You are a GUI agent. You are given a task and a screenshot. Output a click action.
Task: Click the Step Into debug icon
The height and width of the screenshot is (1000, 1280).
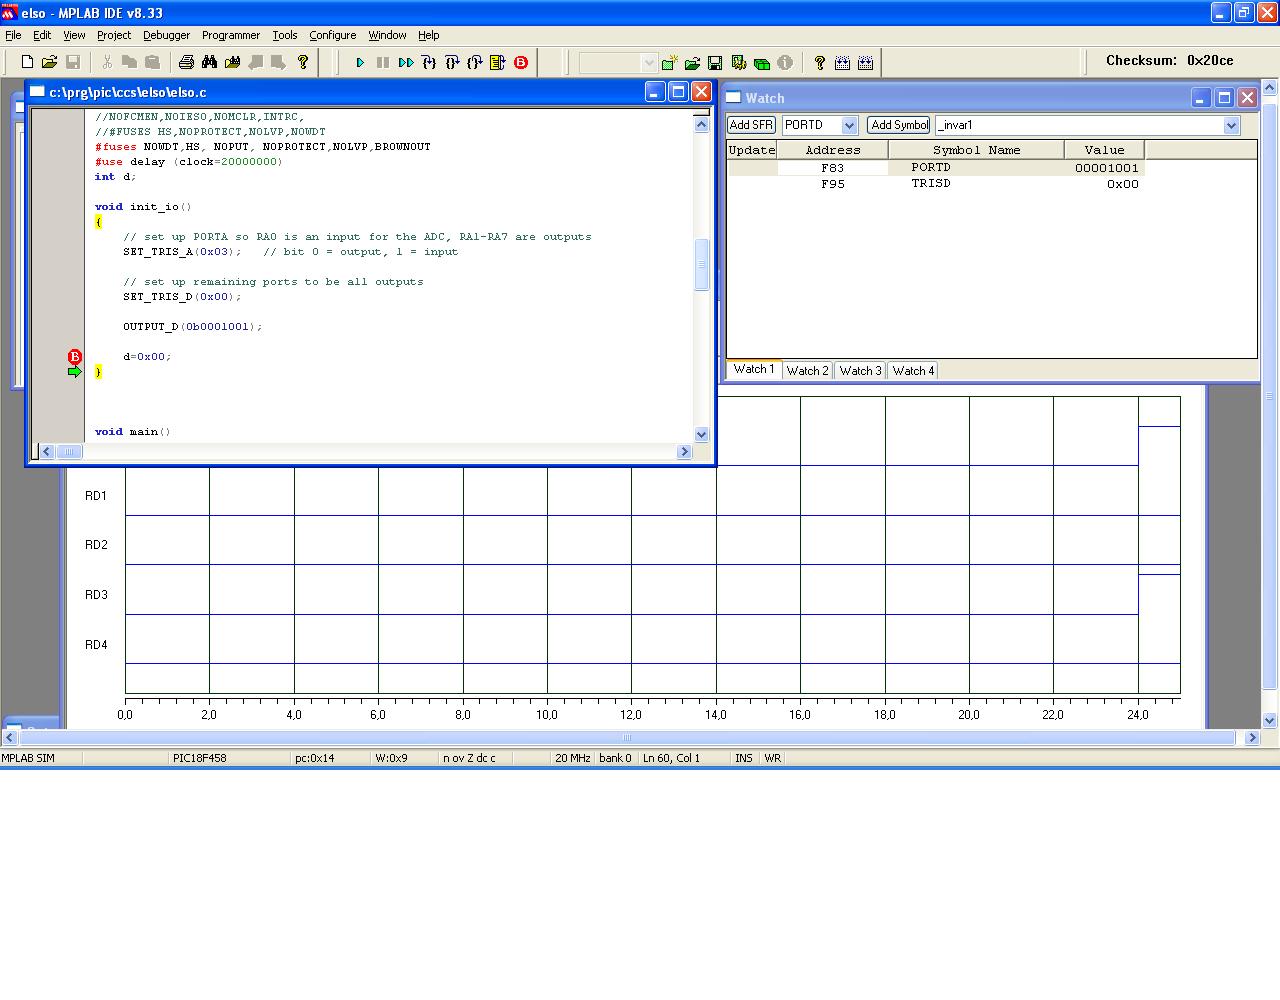click(429, 62)
